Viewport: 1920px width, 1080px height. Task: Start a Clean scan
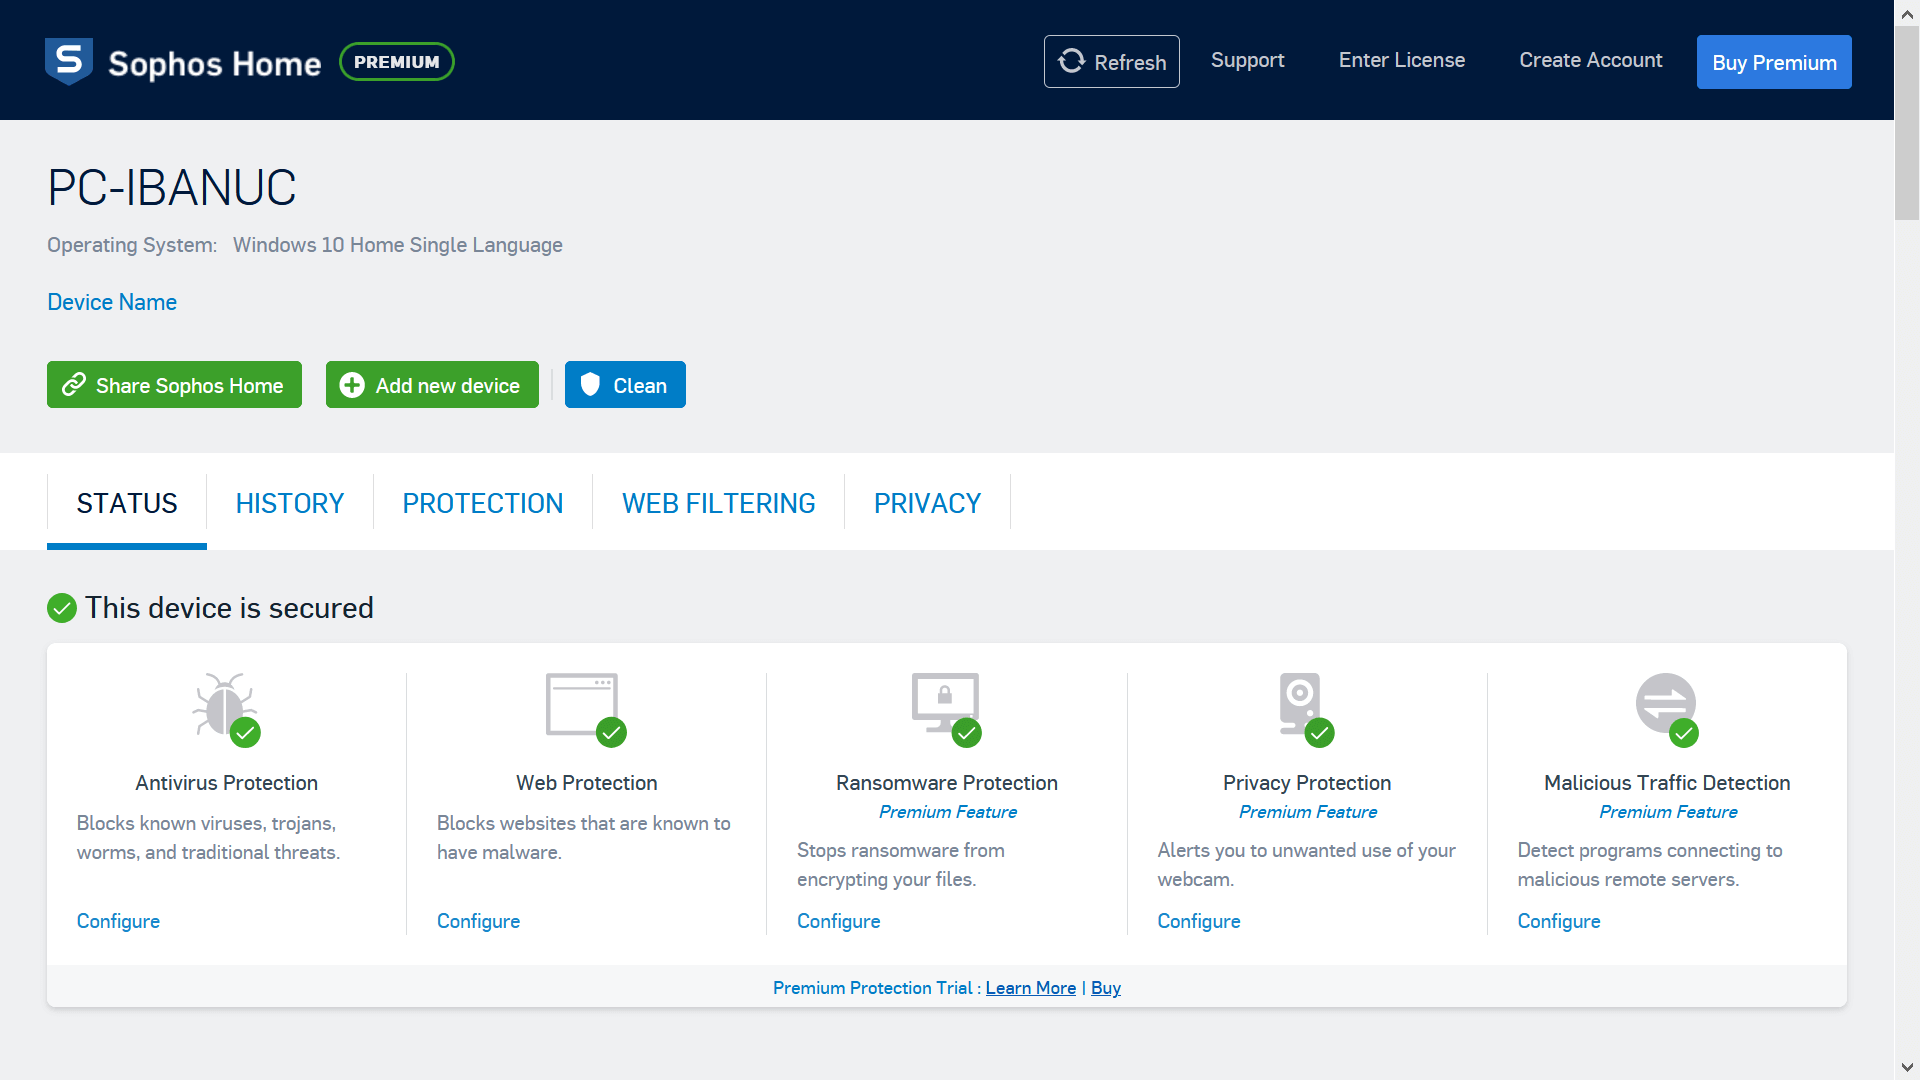625,385
